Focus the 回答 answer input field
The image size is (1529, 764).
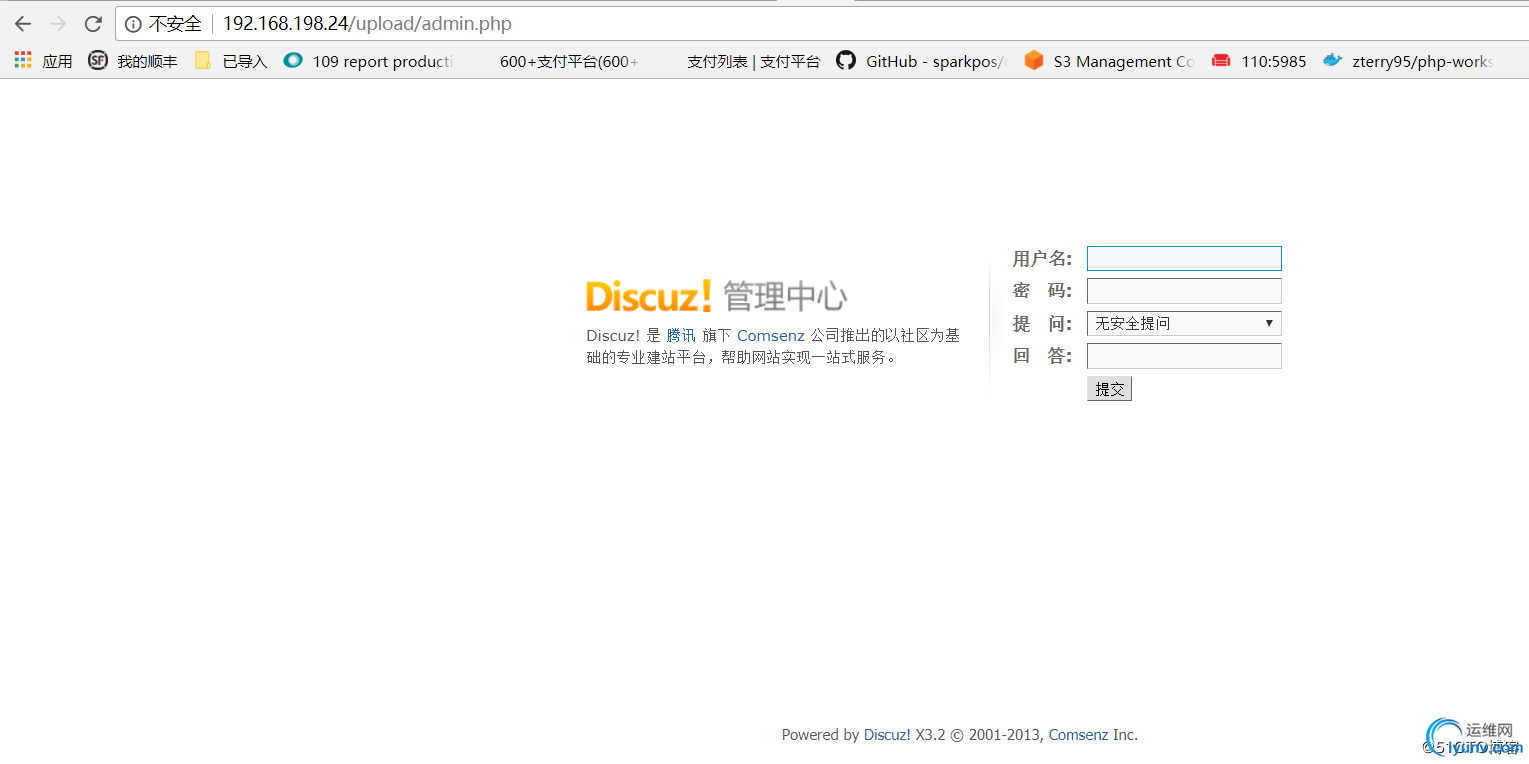click(x=1184, y=356)
